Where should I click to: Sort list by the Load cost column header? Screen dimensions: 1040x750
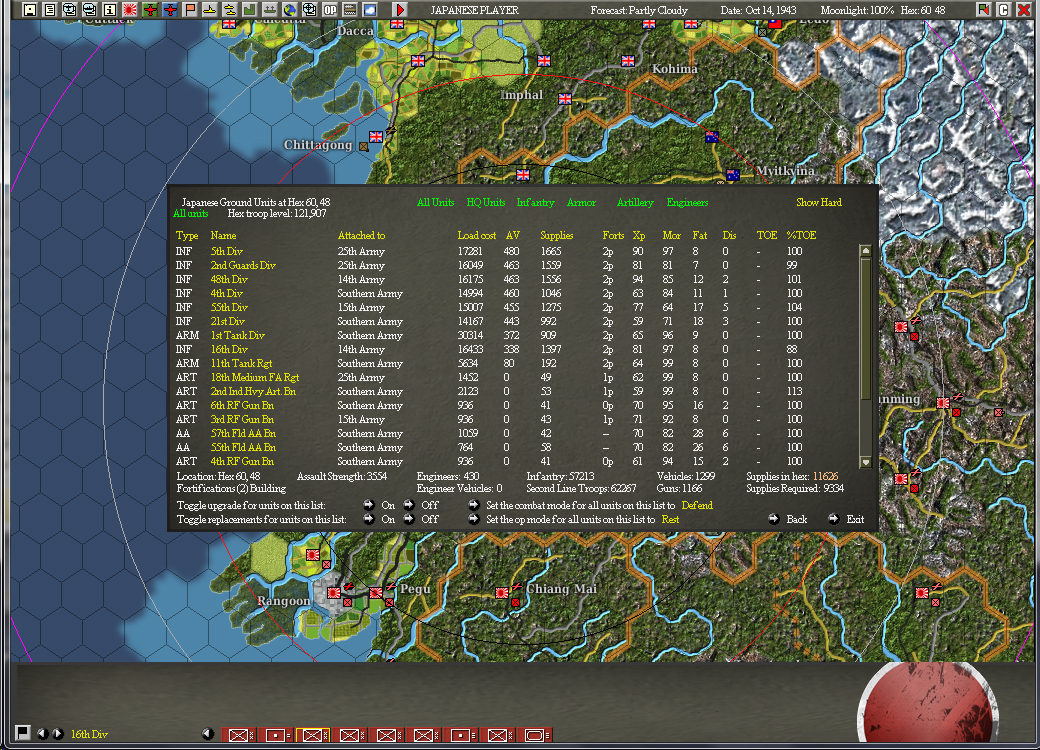[476, 235]
